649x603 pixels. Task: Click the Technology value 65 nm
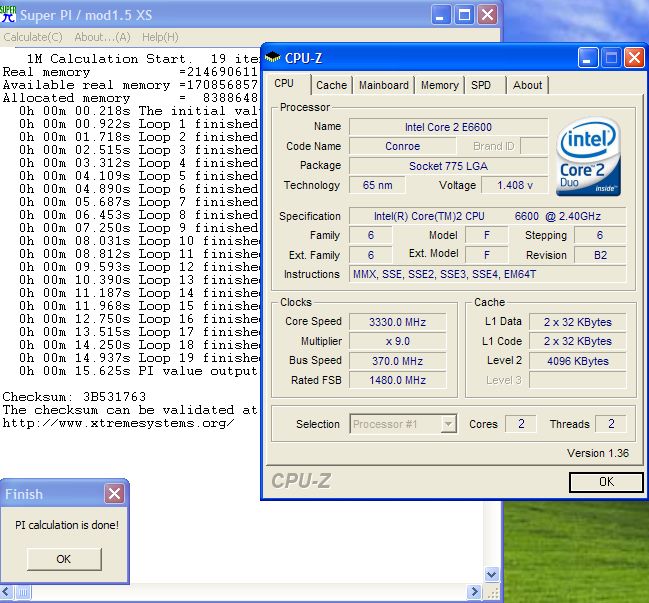(x=377, y=185)
